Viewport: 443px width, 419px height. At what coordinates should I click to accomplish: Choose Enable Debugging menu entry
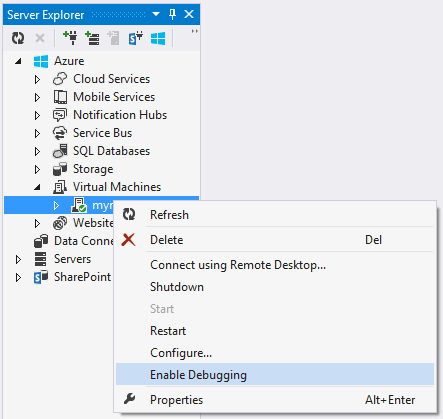click(x=275, y=374)
